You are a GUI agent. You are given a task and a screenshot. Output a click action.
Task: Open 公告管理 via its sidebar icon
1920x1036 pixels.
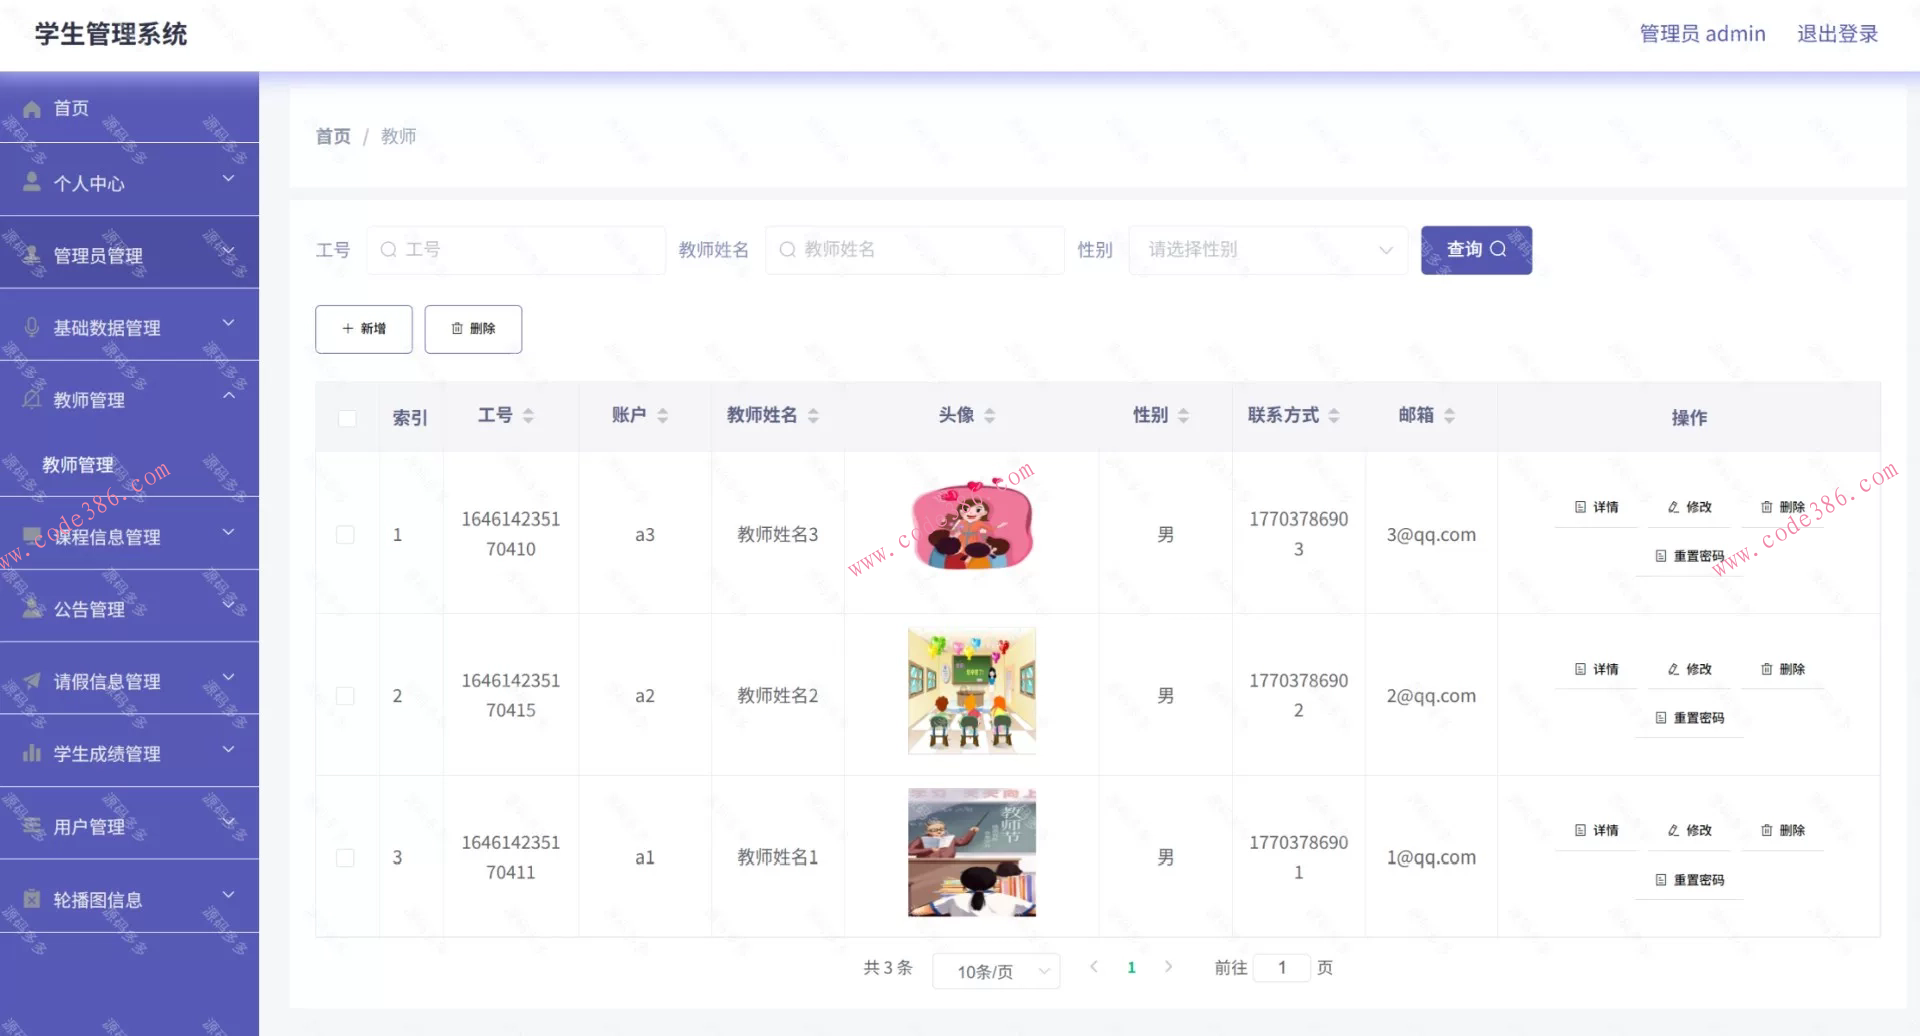point(31,608)
